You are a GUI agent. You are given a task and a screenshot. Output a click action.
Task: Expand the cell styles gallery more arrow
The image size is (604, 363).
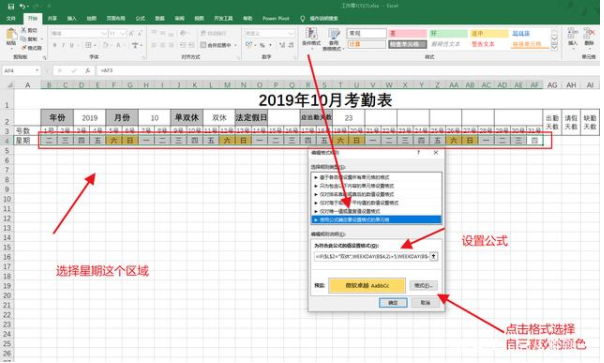tap(554, 48)
